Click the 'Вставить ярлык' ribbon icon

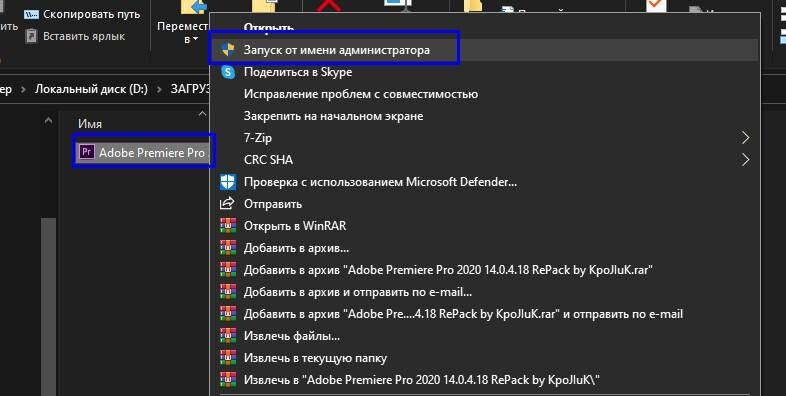coord(31,36)
